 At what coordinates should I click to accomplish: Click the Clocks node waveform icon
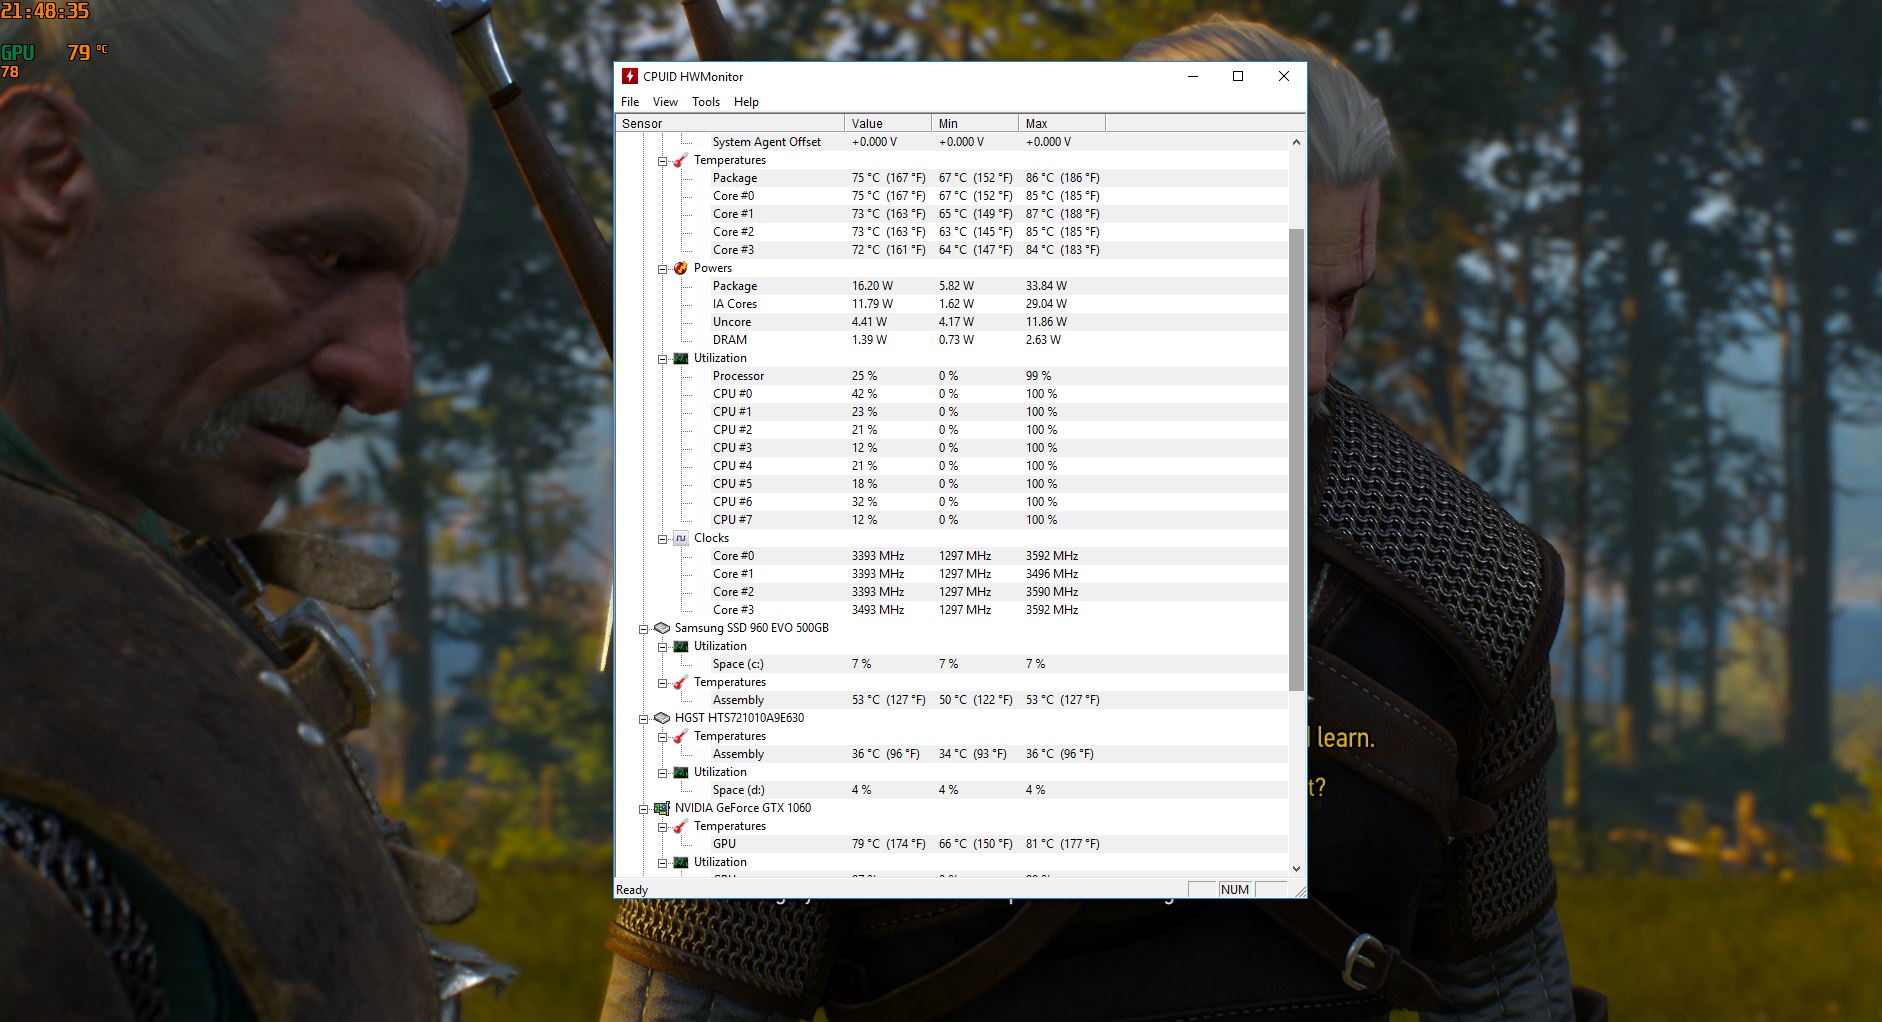680,538
